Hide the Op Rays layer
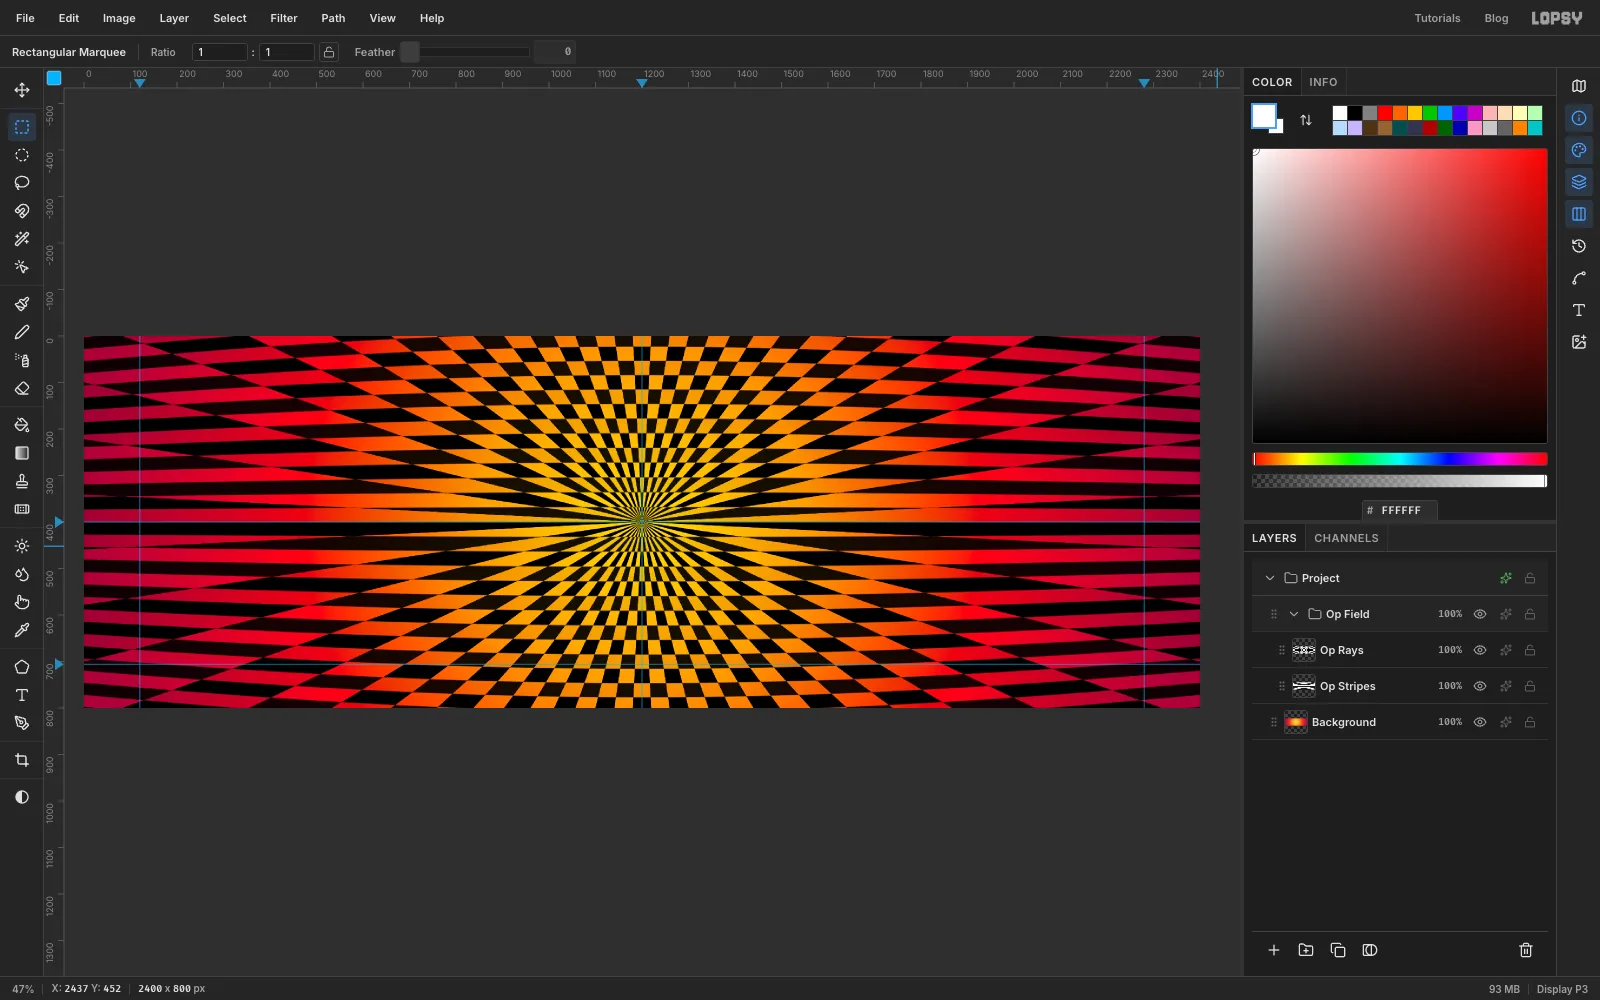 1480,650
